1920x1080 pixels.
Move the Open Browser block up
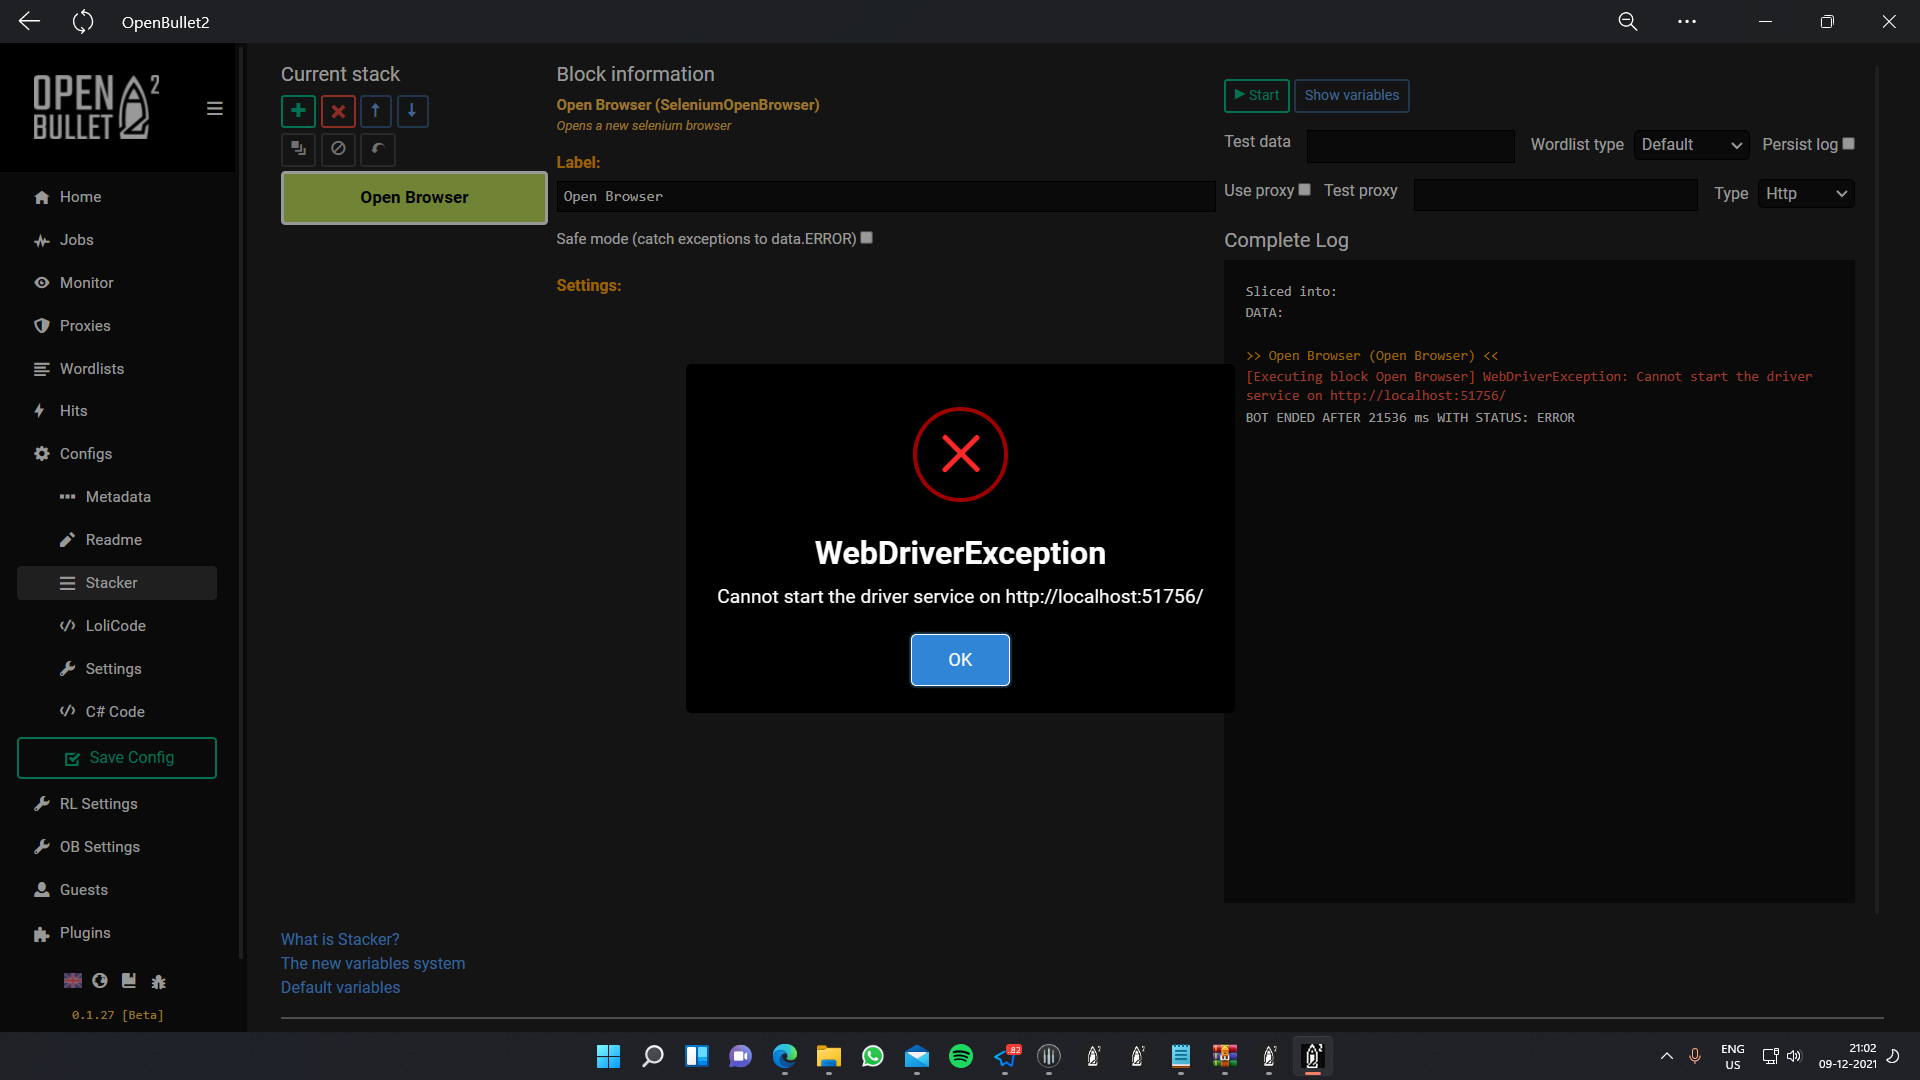point(375,111)
